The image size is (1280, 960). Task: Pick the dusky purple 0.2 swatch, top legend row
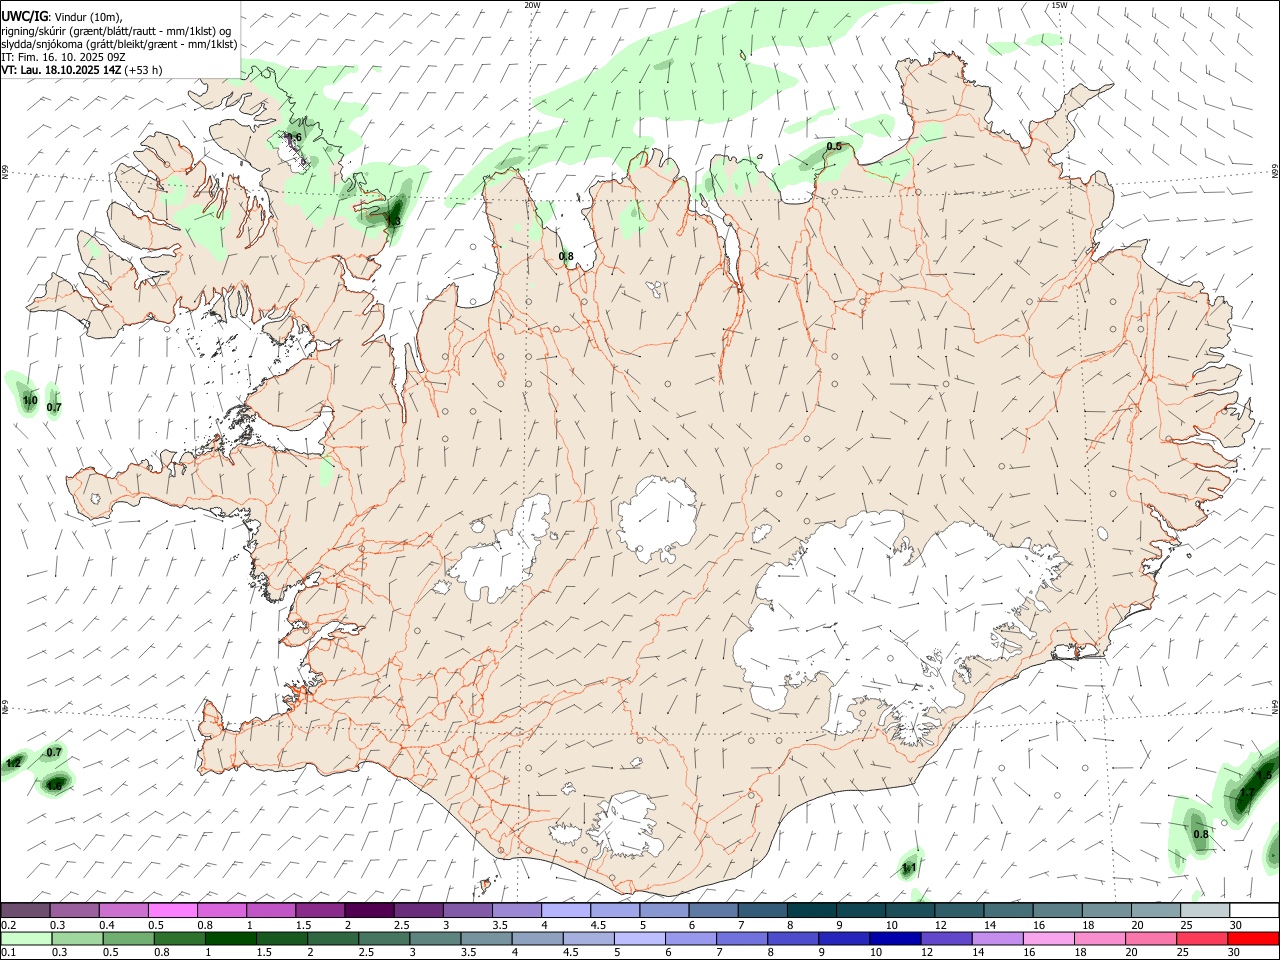(25, 911)
